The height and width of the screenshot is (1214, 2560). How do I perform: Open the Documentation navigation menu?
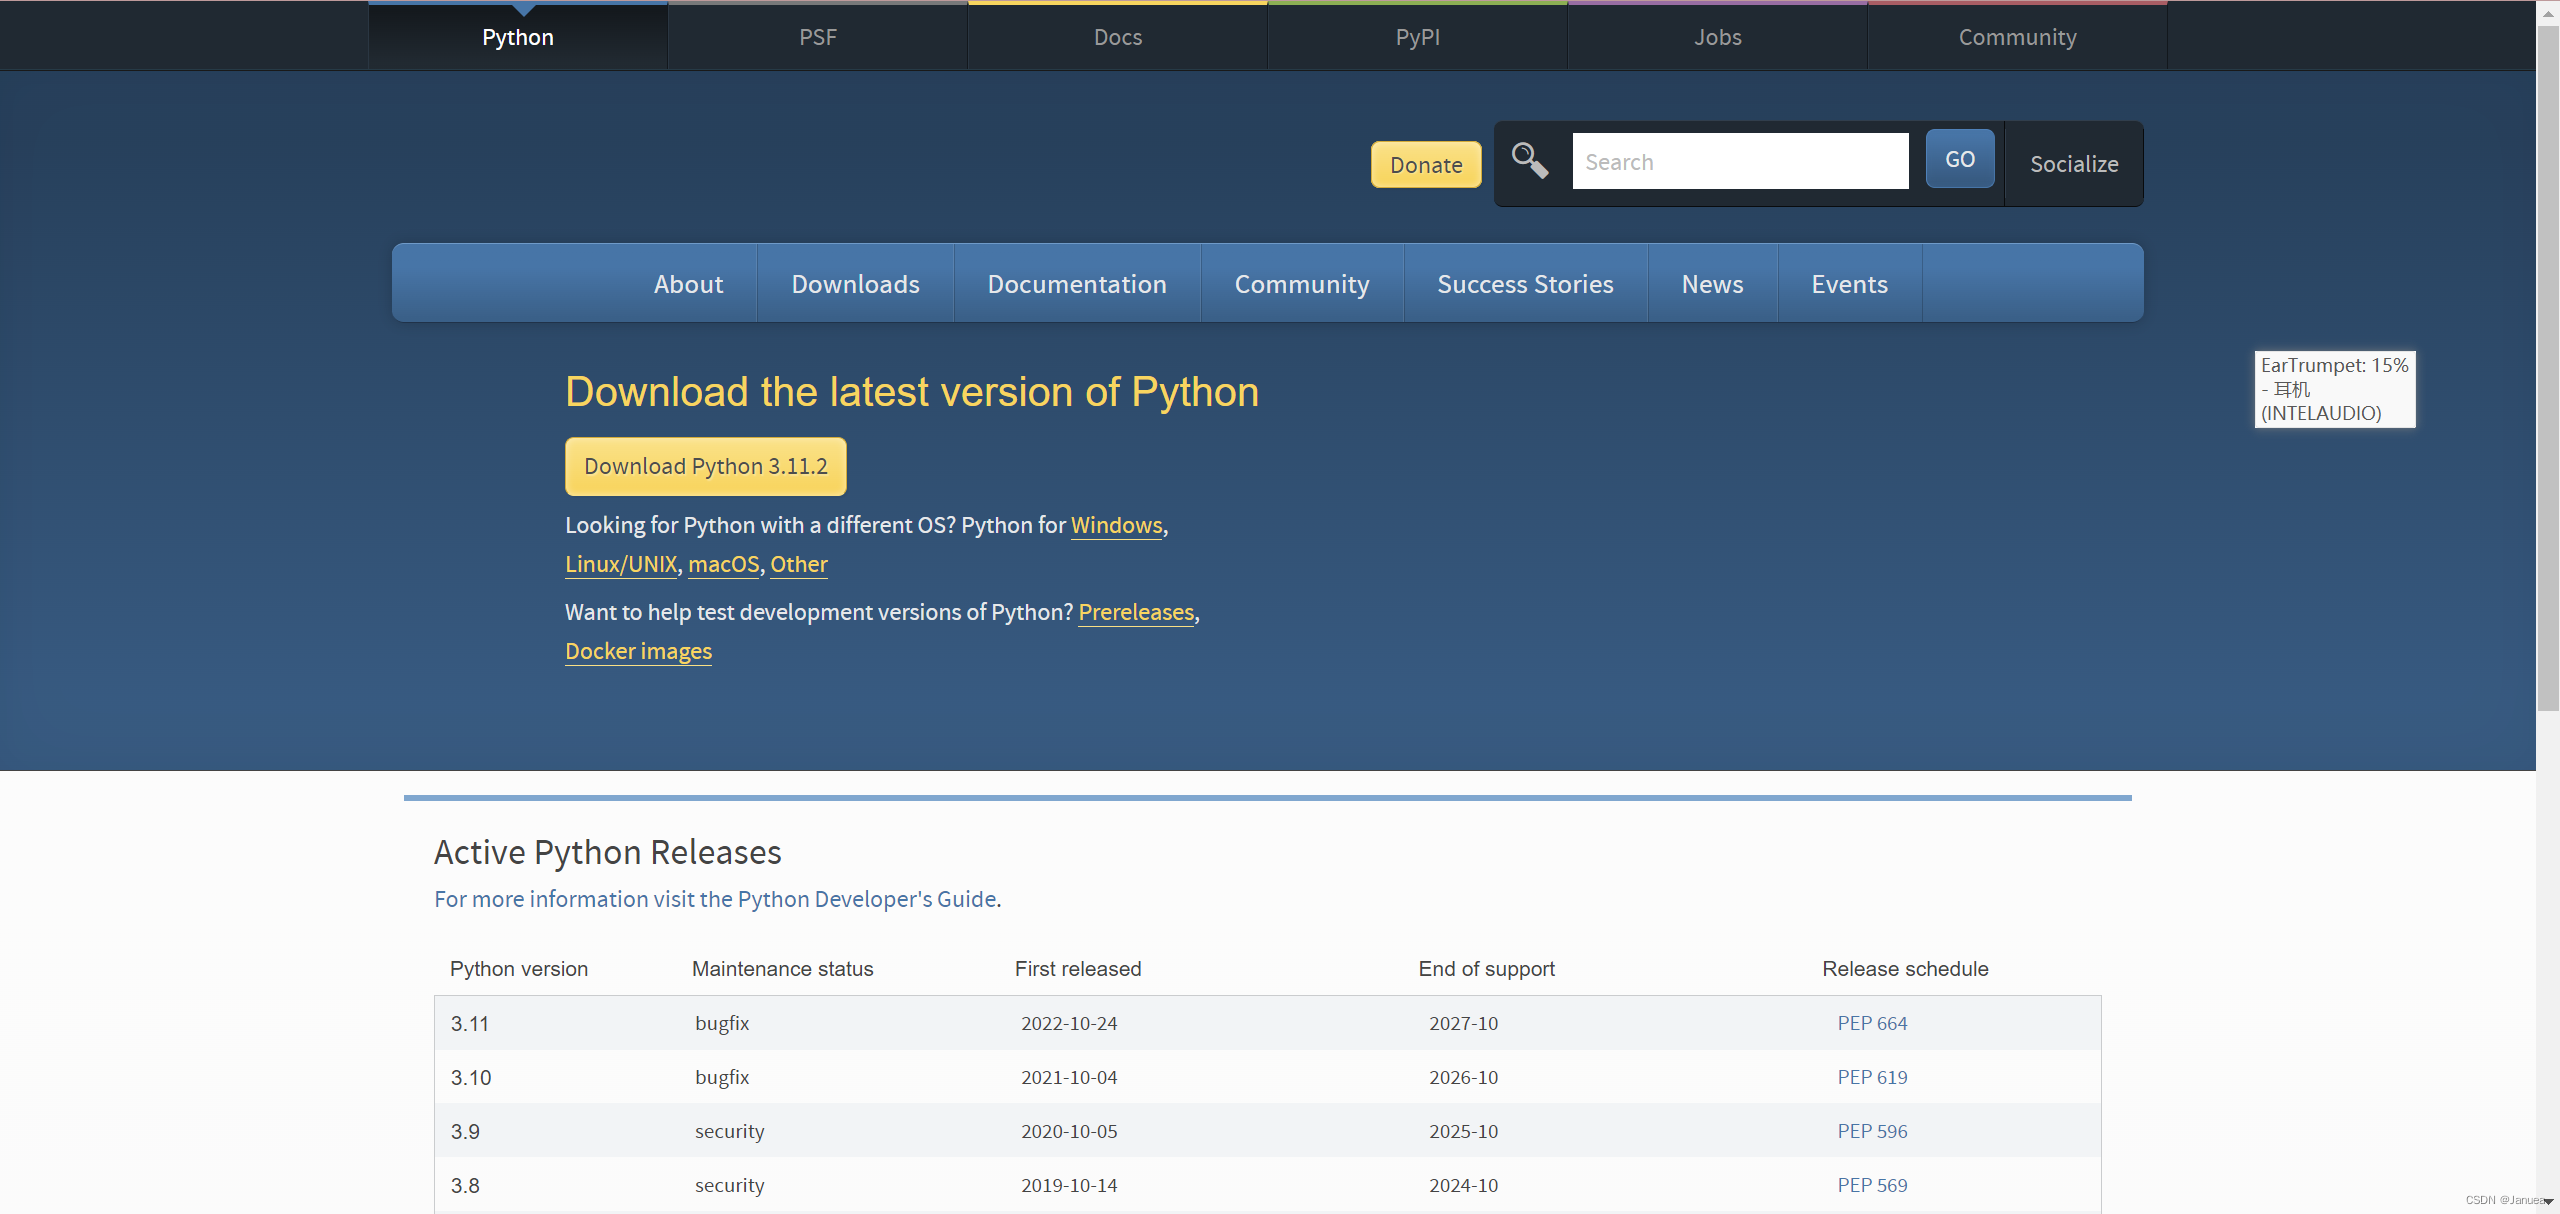[x=1077, y=284]
